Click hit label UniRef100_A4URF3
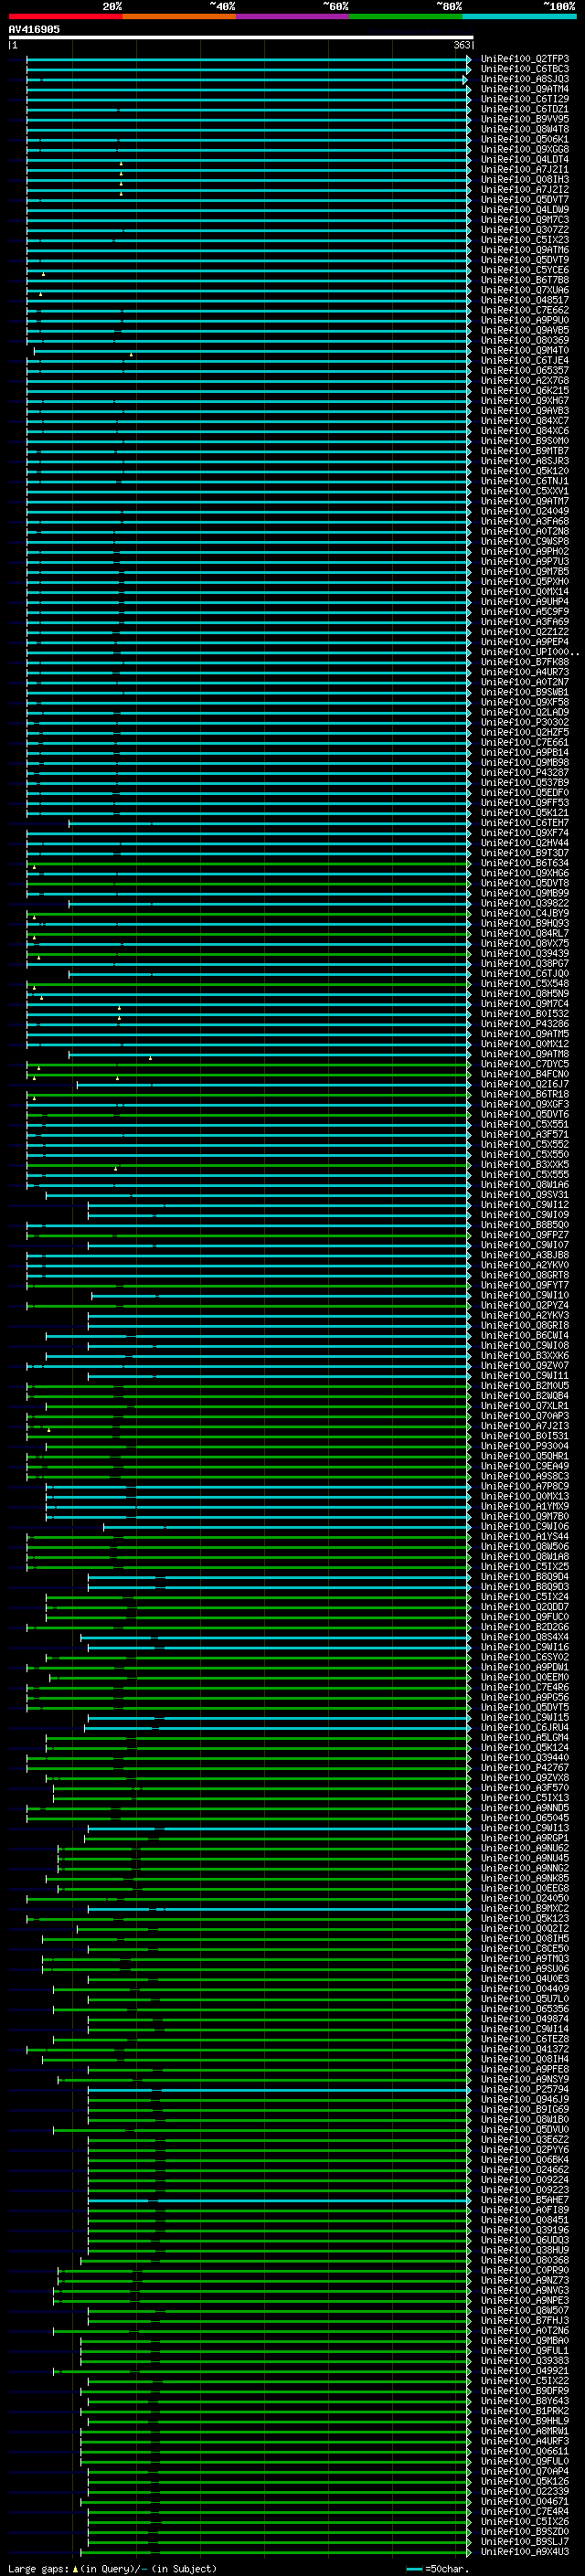 tap(525, 2441)
